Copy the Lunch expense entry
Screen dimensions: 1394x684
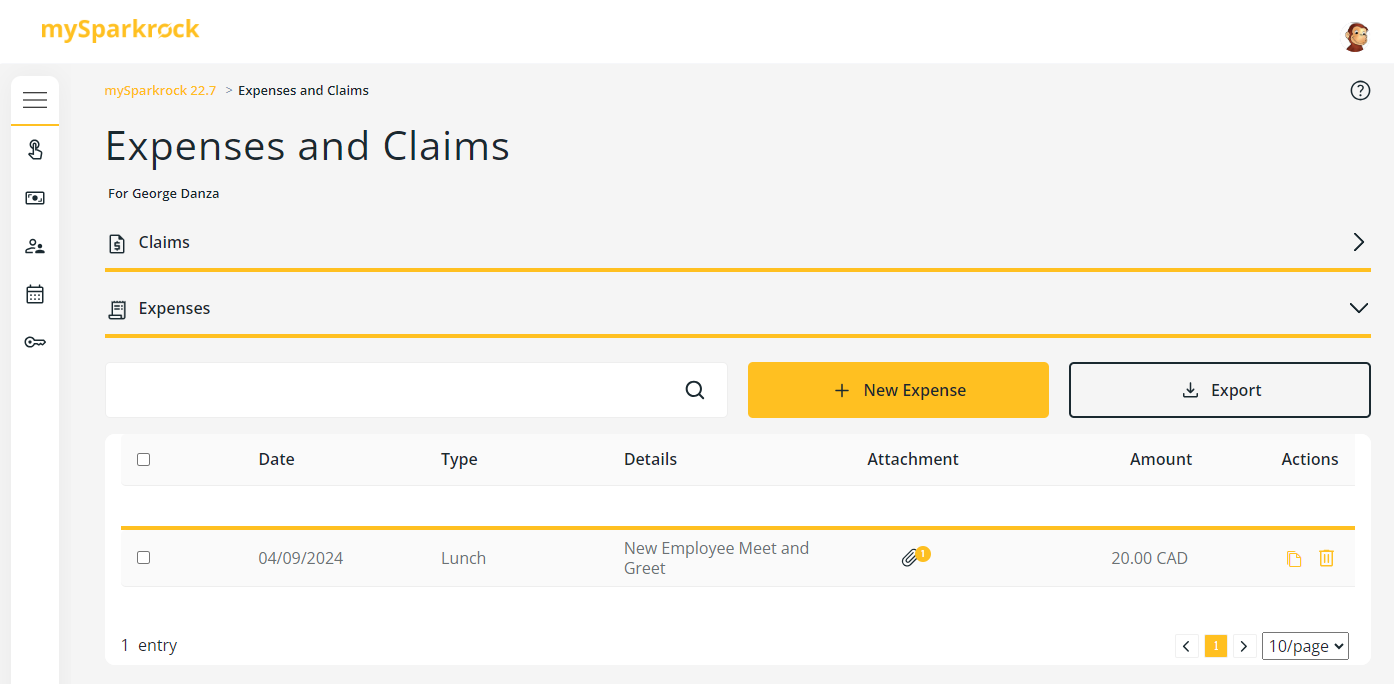pos(1294,559)
